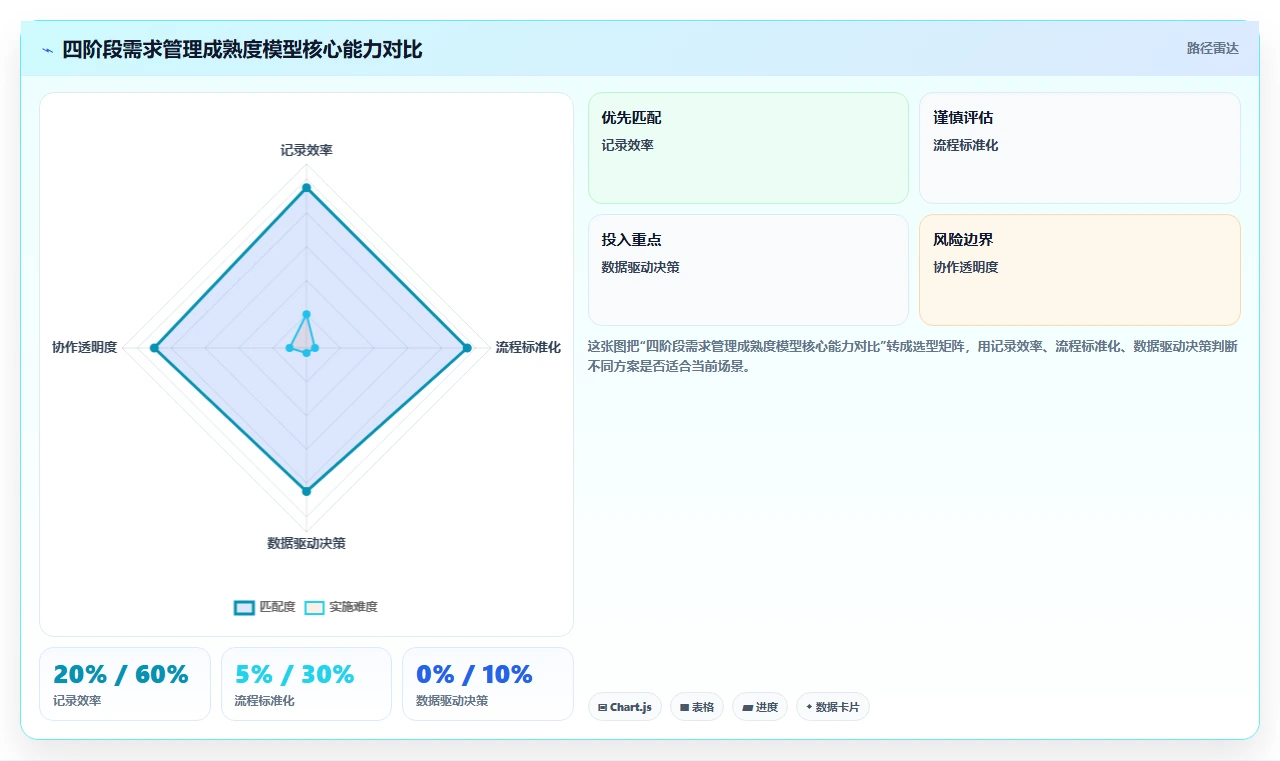Screen dimensions: 1280x761
Task: Click the 流程标准化 radar axis label
Action: 528,347
